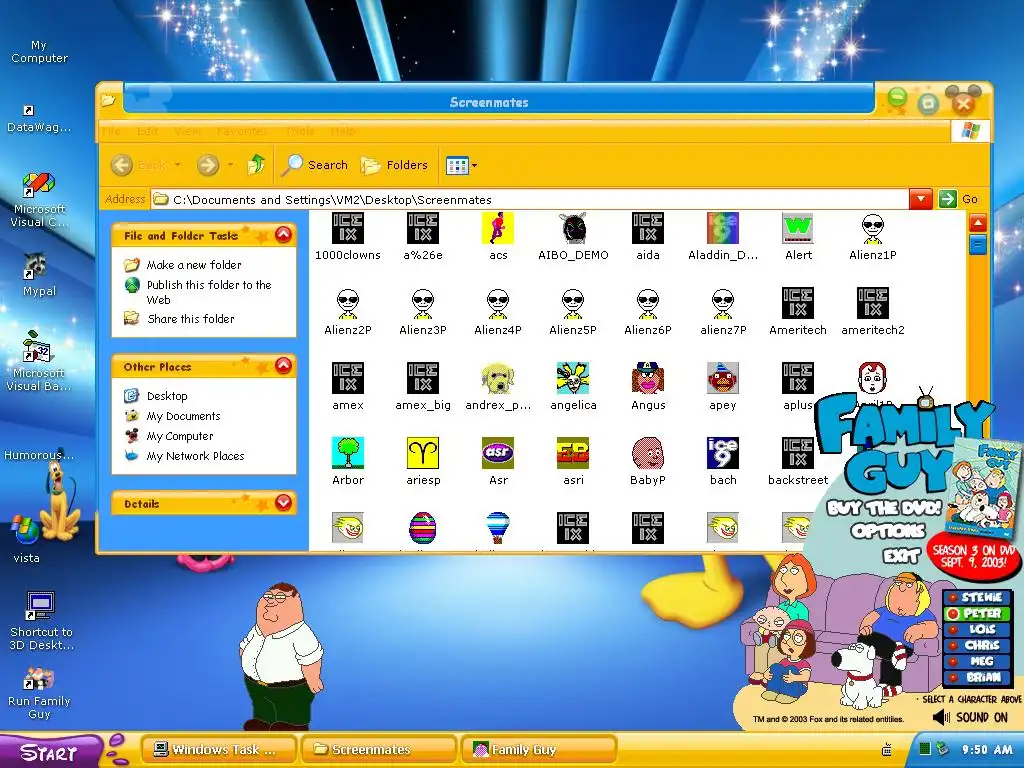Open the Angus screenmate icon
The image size is (1024, 768).
(x=648, y=387)
